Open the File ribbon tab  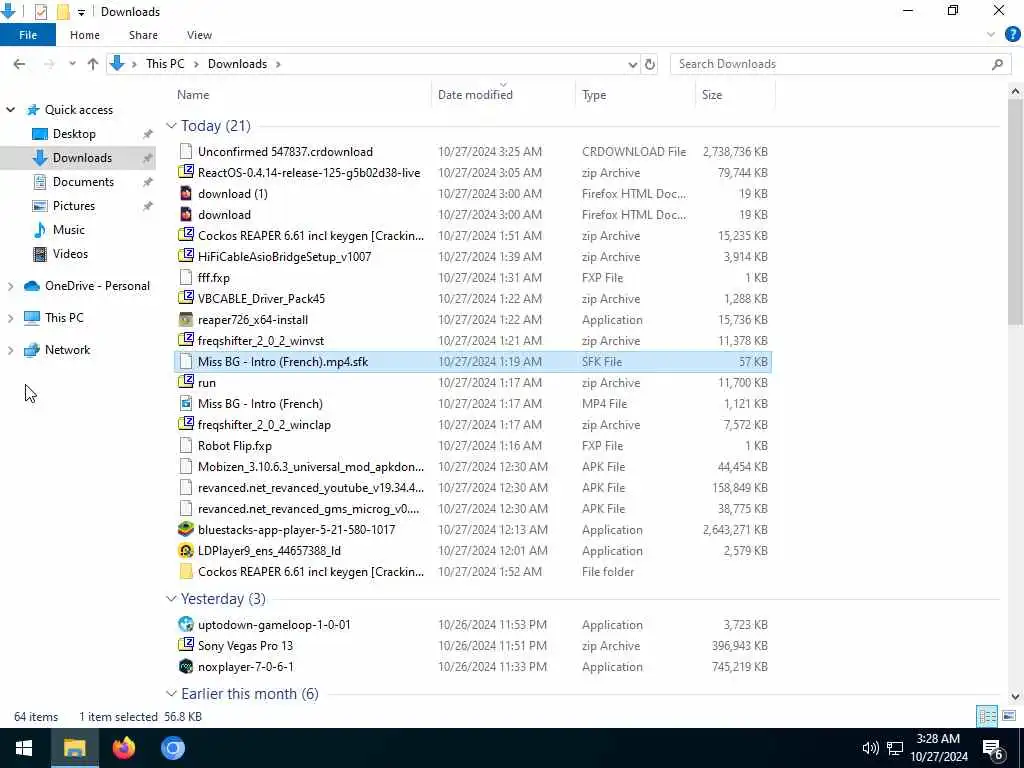click(27, 35)
